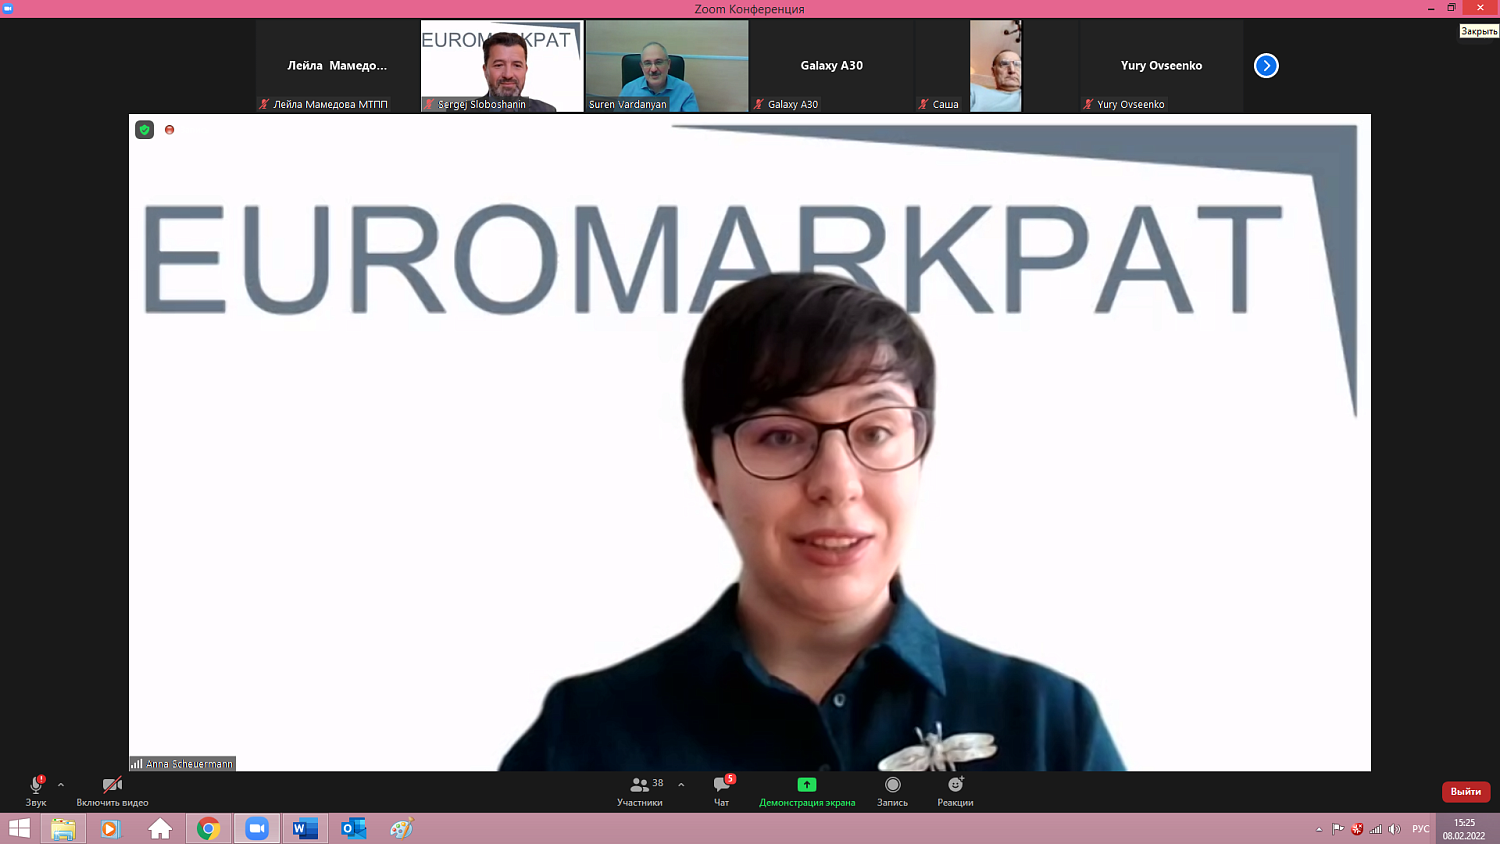The width and height of the screenshot is (1500, 844).
Task: Open Paint from the taskbar
Action: [x=402, y=829]
